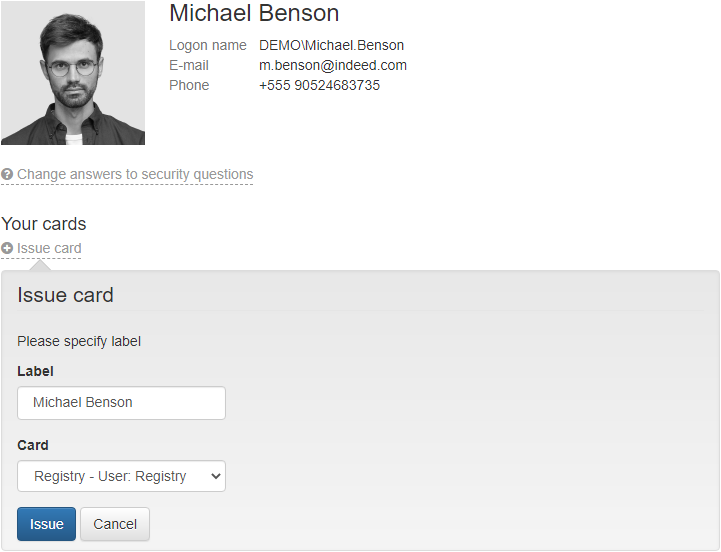The width and height of the screenshot is (721, 552).
Task: Click the question mark help icon
Action: [x=7, y=174]
